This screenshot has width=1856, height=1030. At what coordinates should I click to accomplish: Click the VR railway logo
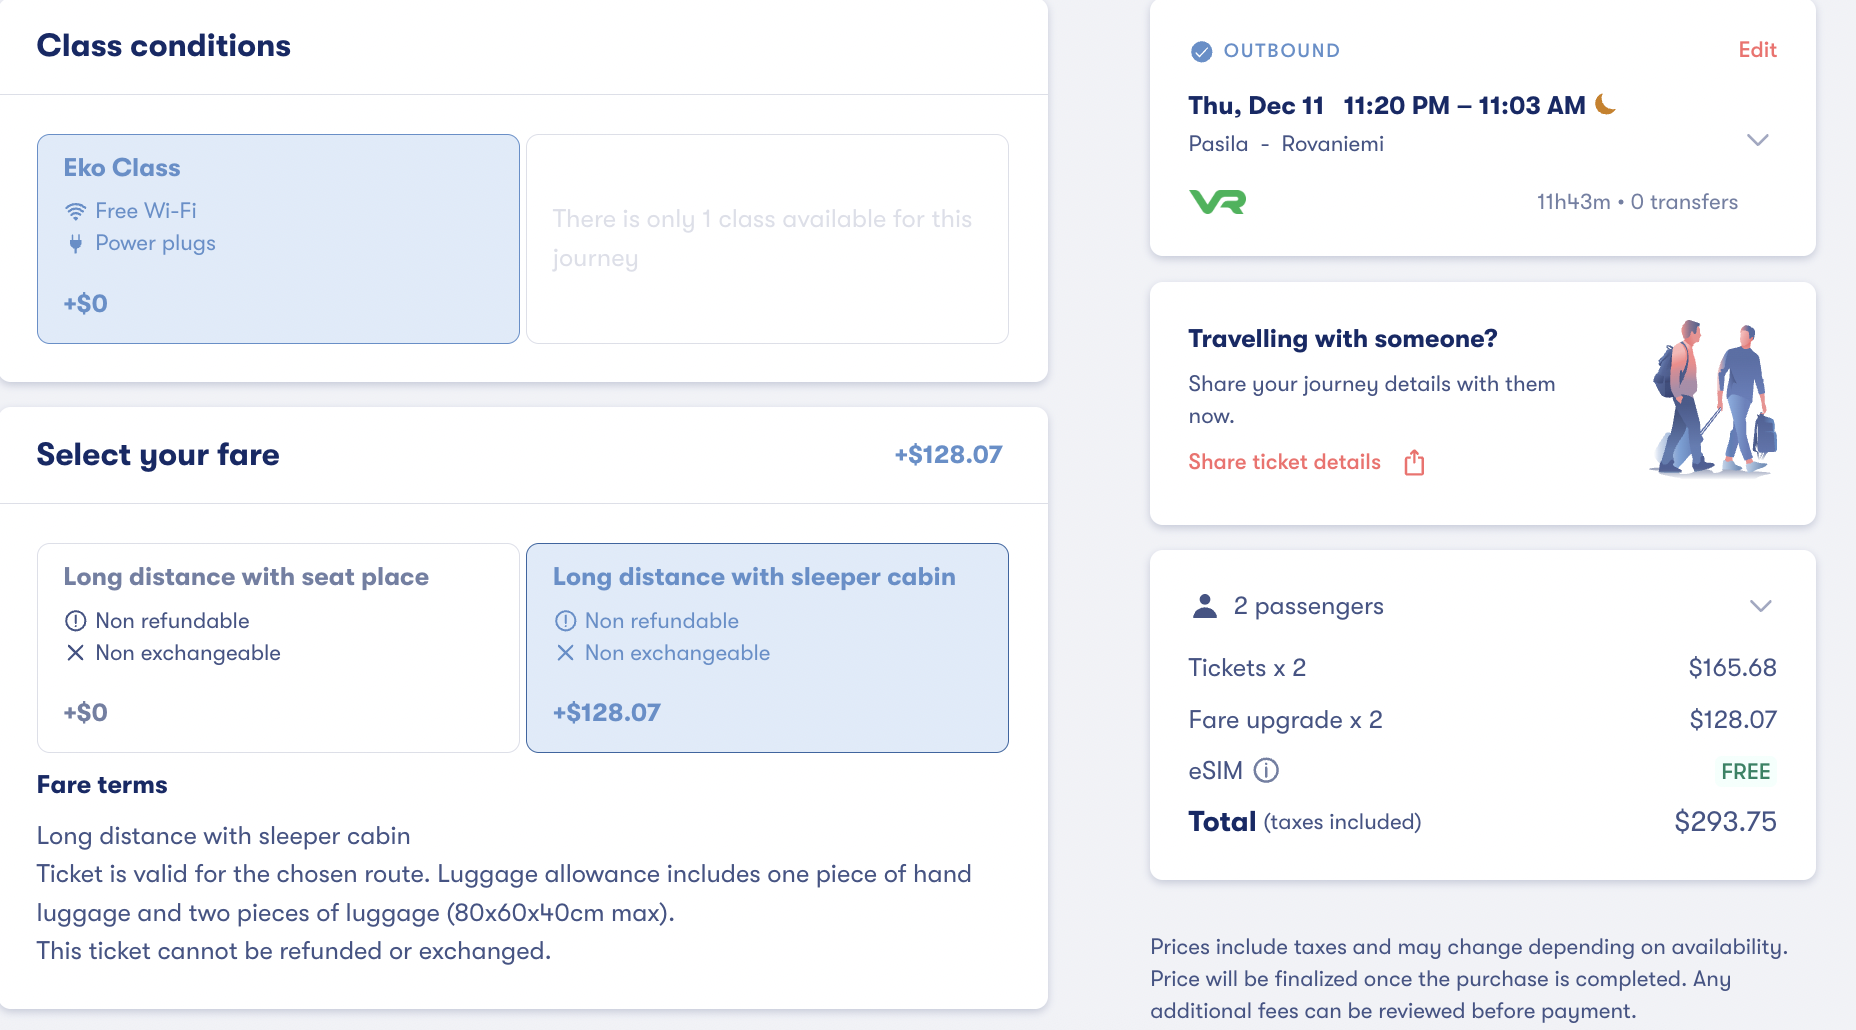click(1217, 202)
